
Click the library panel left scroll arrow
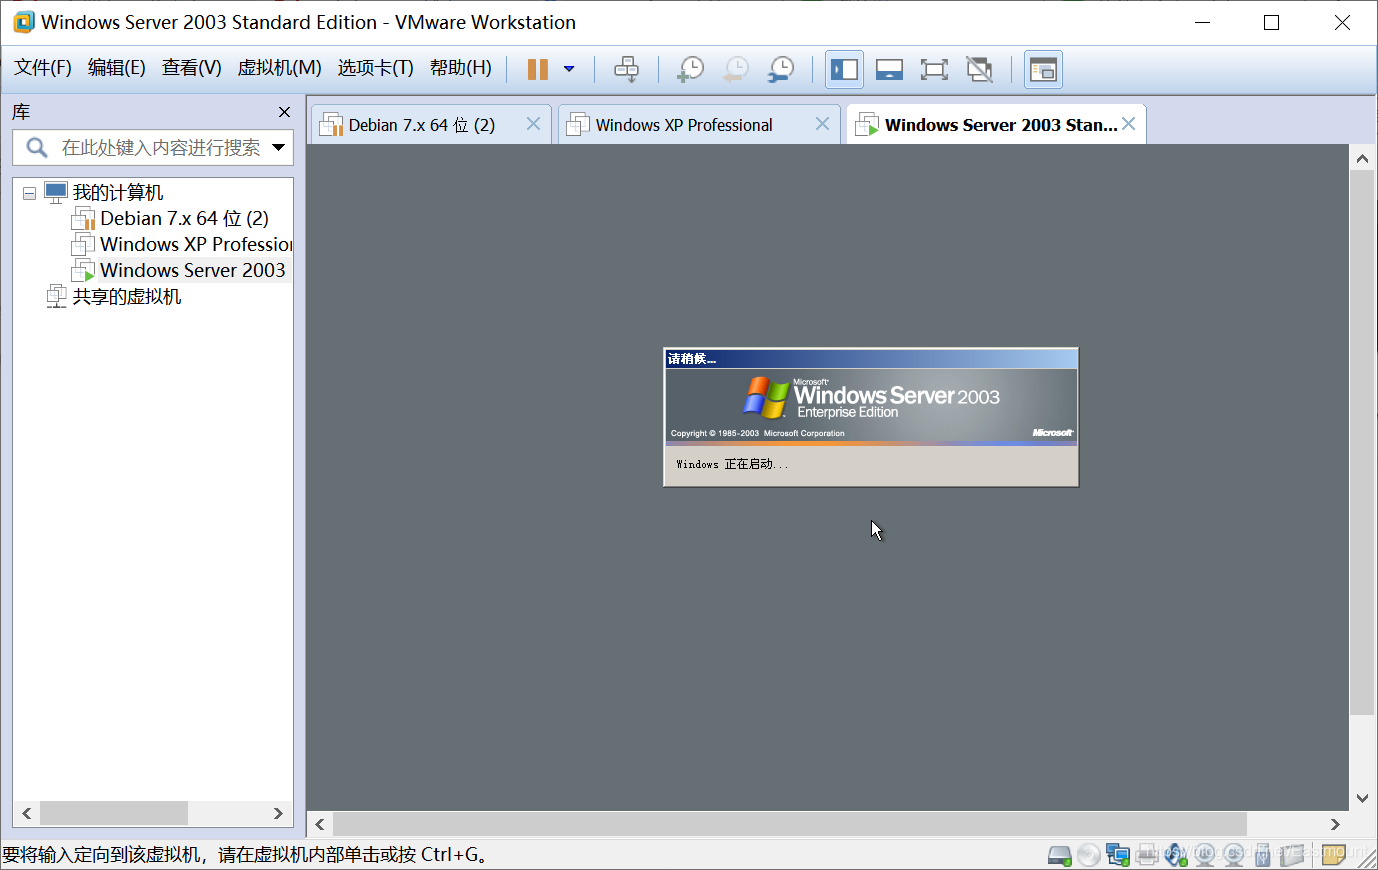(x=27, y=813)
